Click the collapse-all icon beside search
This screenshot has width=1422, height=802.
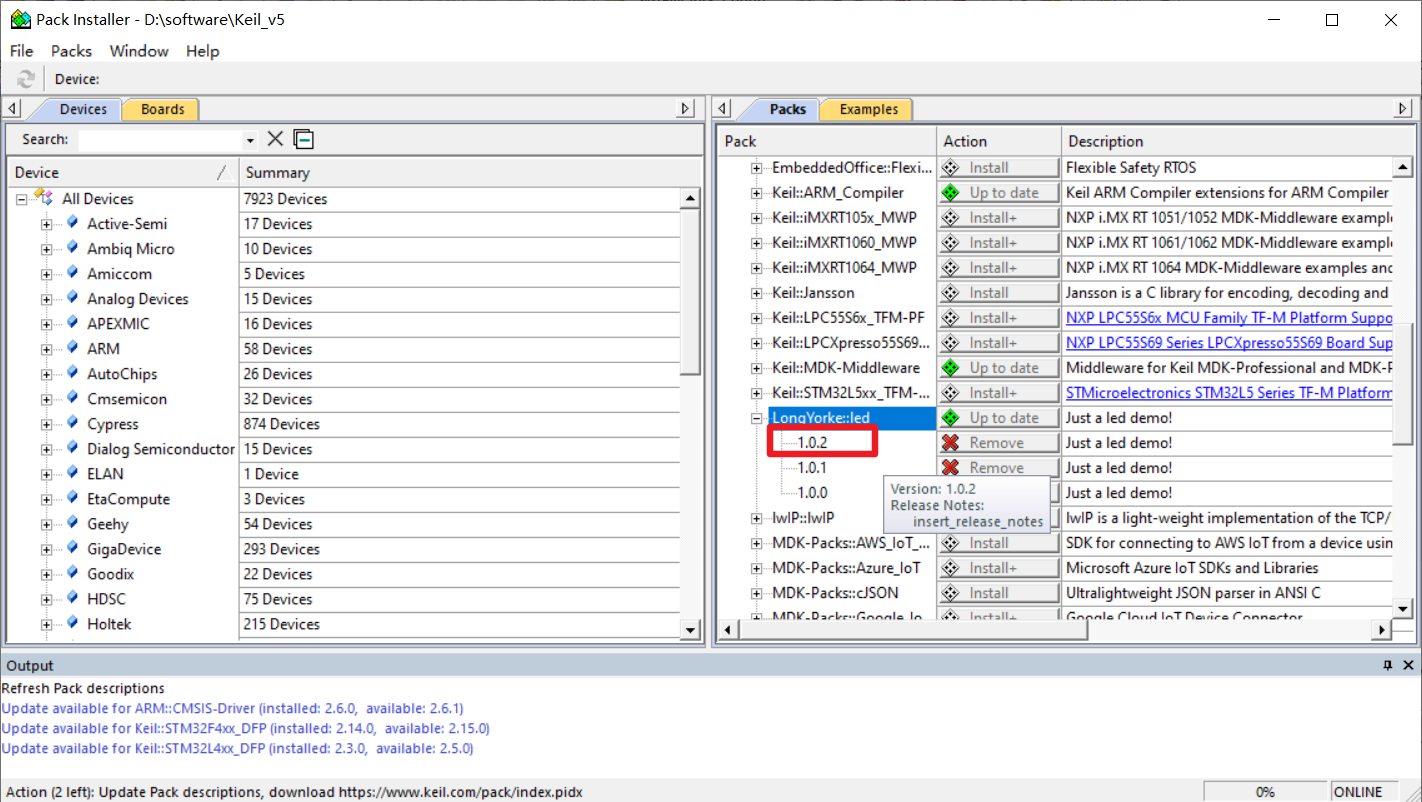click(304, 139)
